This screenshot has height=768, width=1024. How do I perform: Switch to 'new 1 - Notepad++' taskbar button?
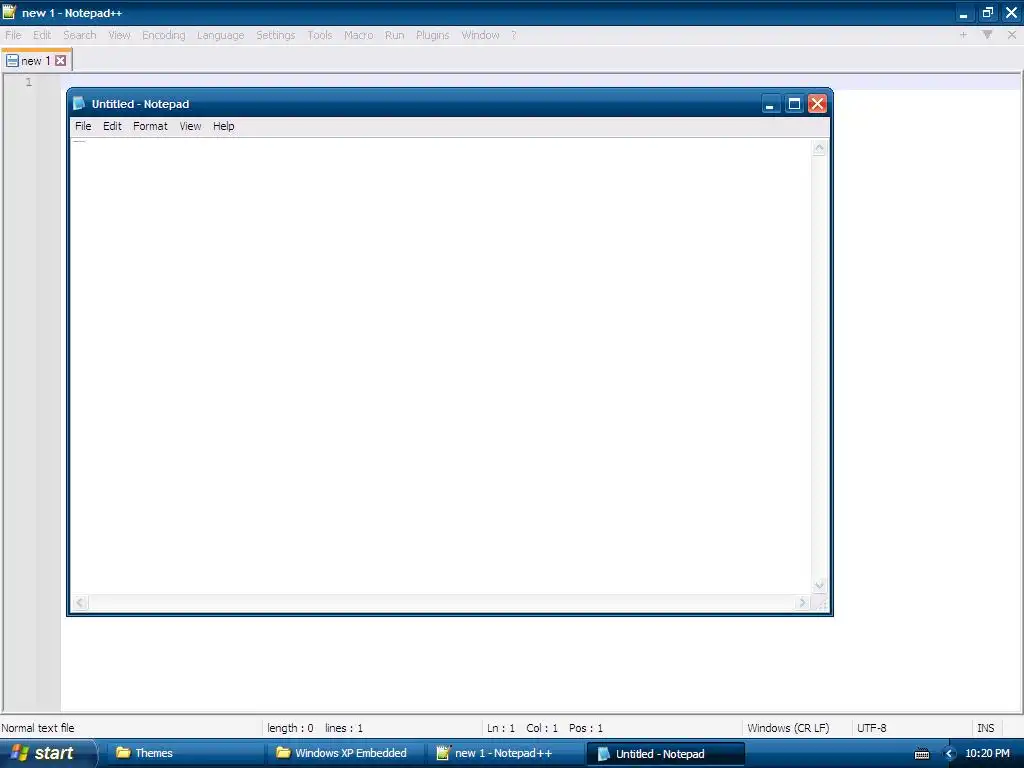pyautogui.click(x=506, y=753)
